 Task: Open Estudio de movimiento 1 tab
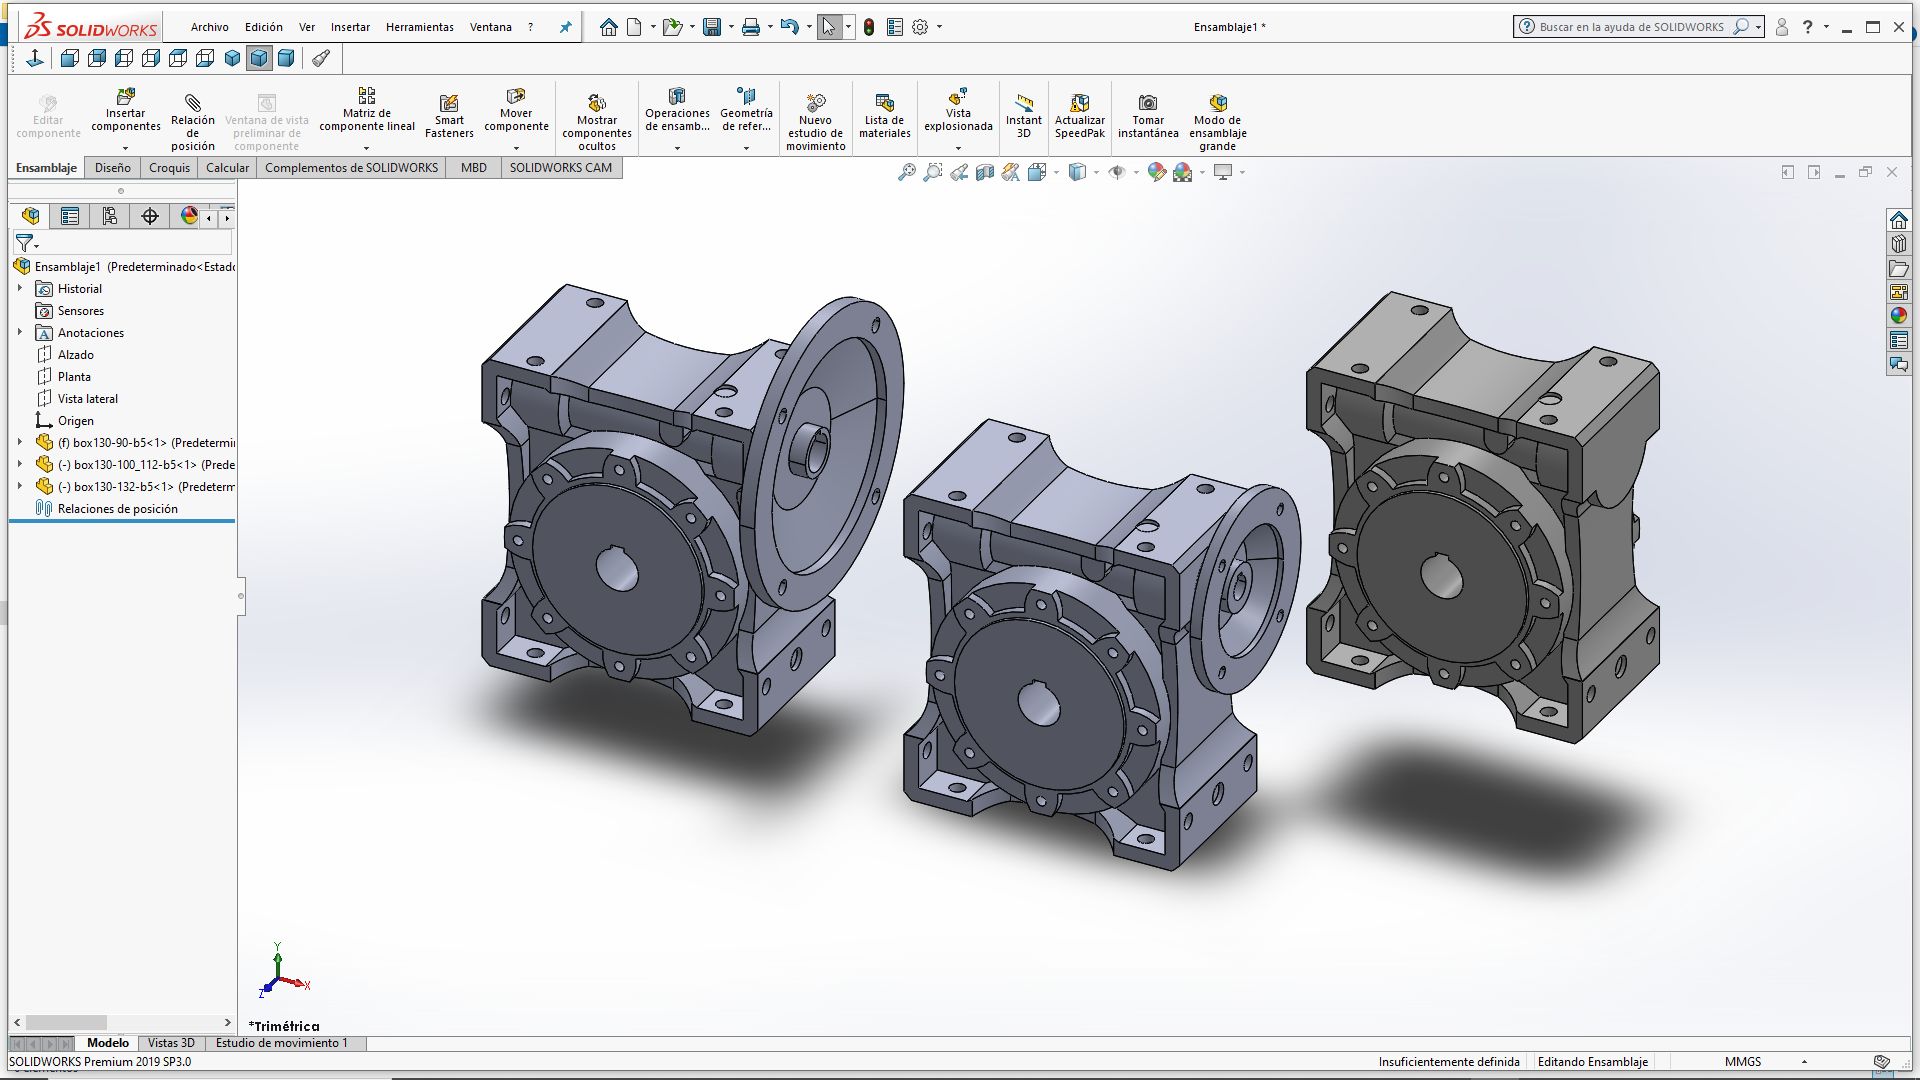tap(282, 1043)
